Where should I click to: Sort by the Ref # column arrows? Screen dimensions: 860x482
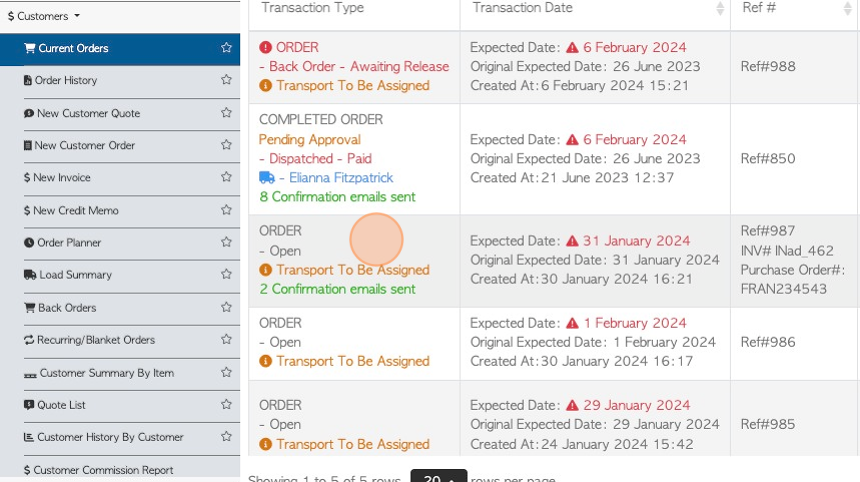pyautogui.click(x=847, y=8)
